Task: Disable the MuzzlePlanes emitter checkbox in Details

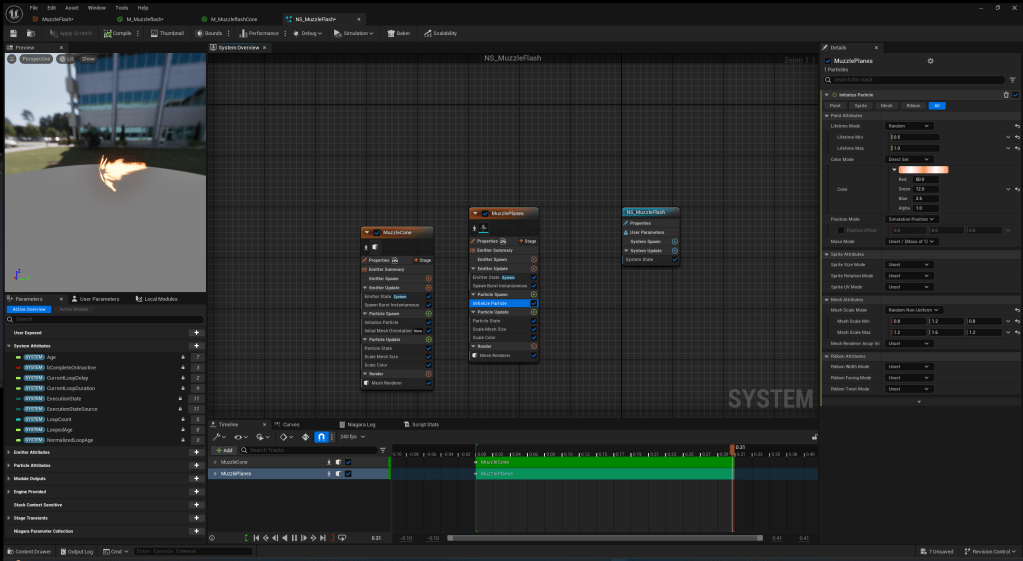Action: click(828, 61)
